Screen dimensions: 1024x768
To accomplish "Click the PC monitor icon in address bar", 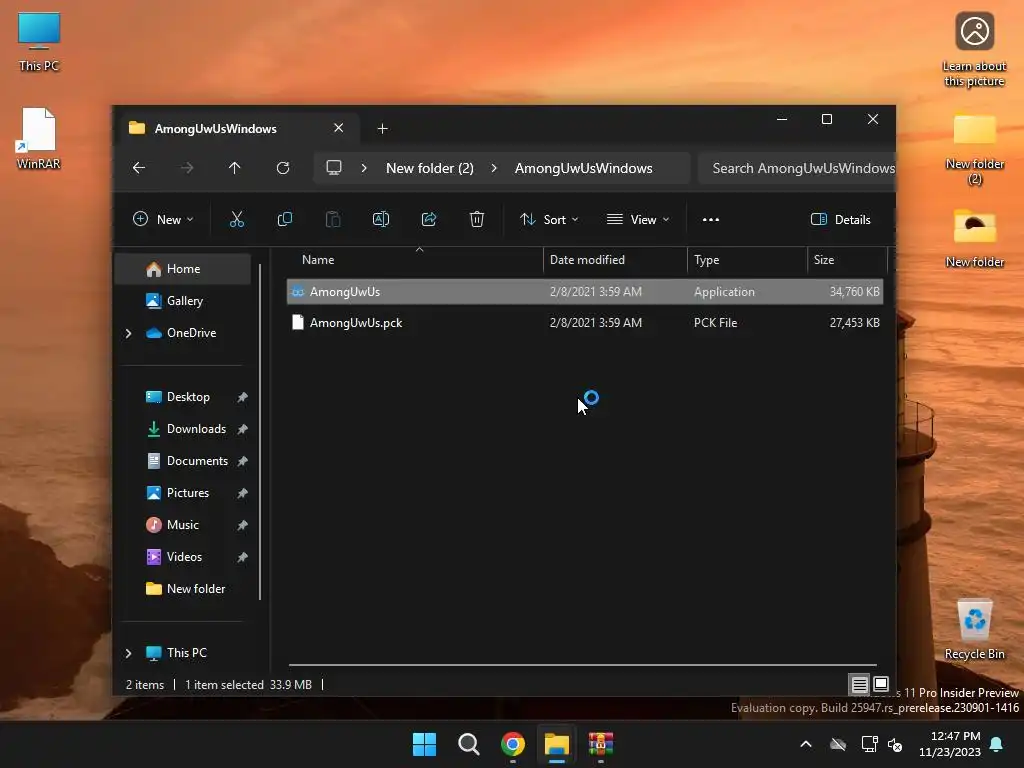I will (x=334, y=168).
